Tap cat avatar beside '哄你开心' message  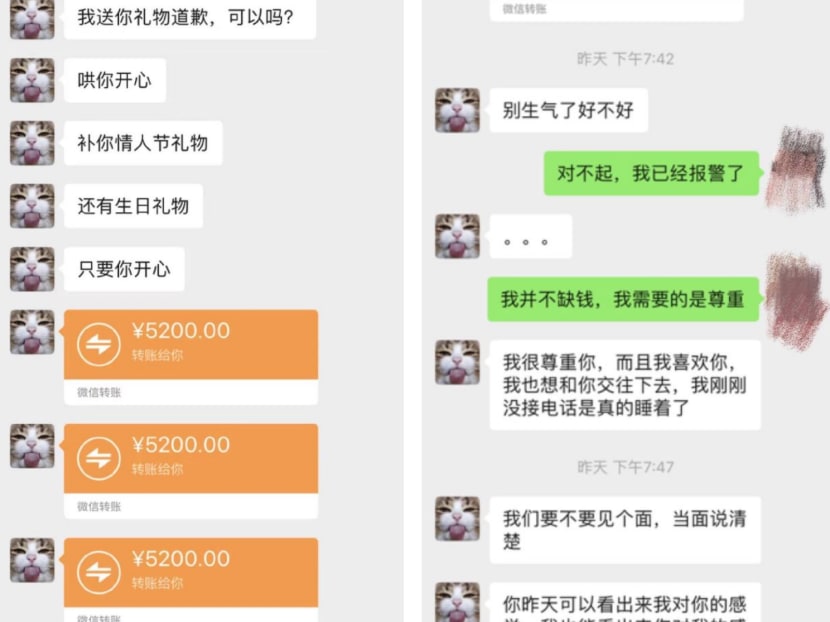(32, 80)
